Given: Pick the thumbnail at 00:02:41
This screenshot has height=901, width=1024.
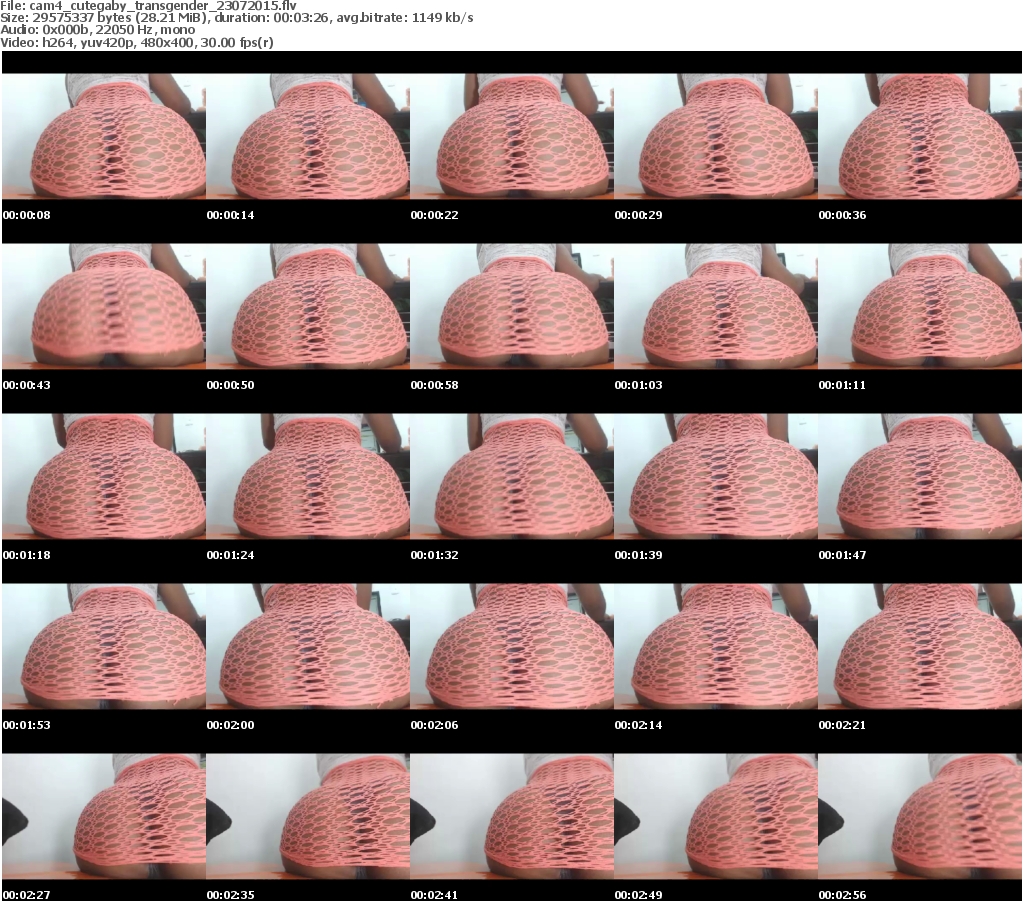Looking at the screenshot, I should point(512,816).
